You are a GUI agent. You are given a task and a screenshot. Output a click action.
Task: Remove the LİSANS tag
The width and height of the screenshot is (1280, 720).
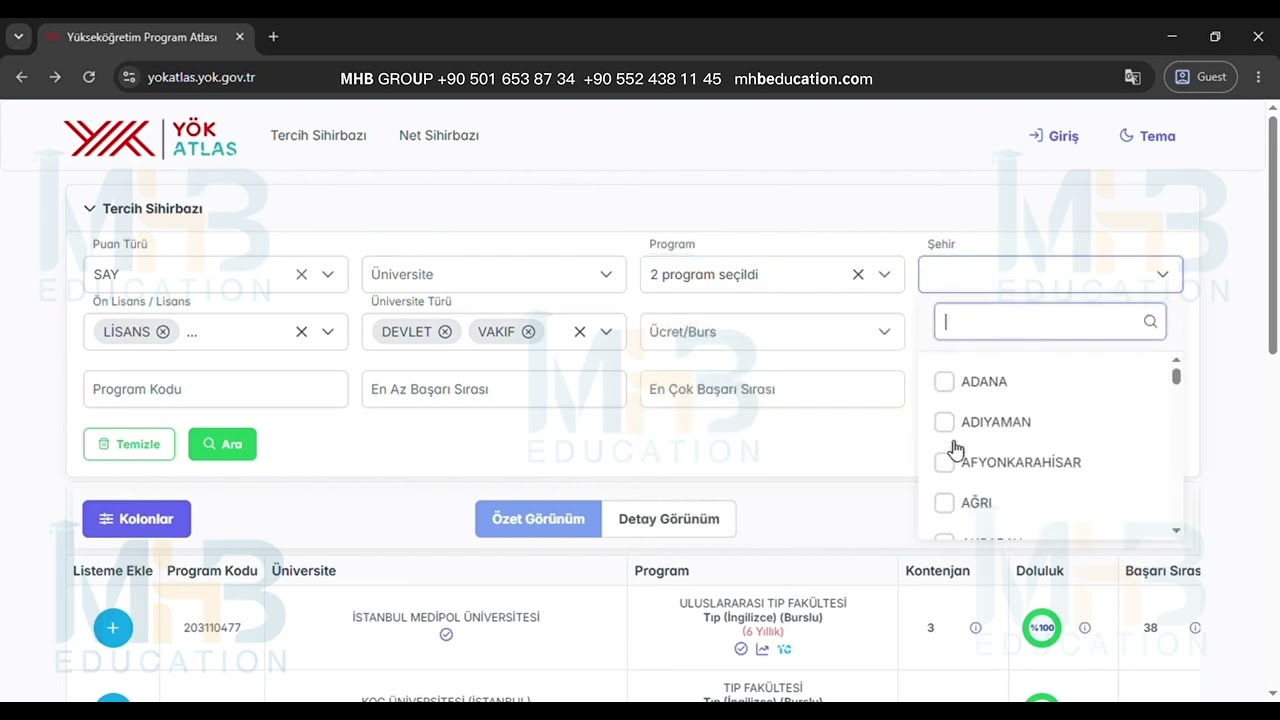click(x=163, y=332)
